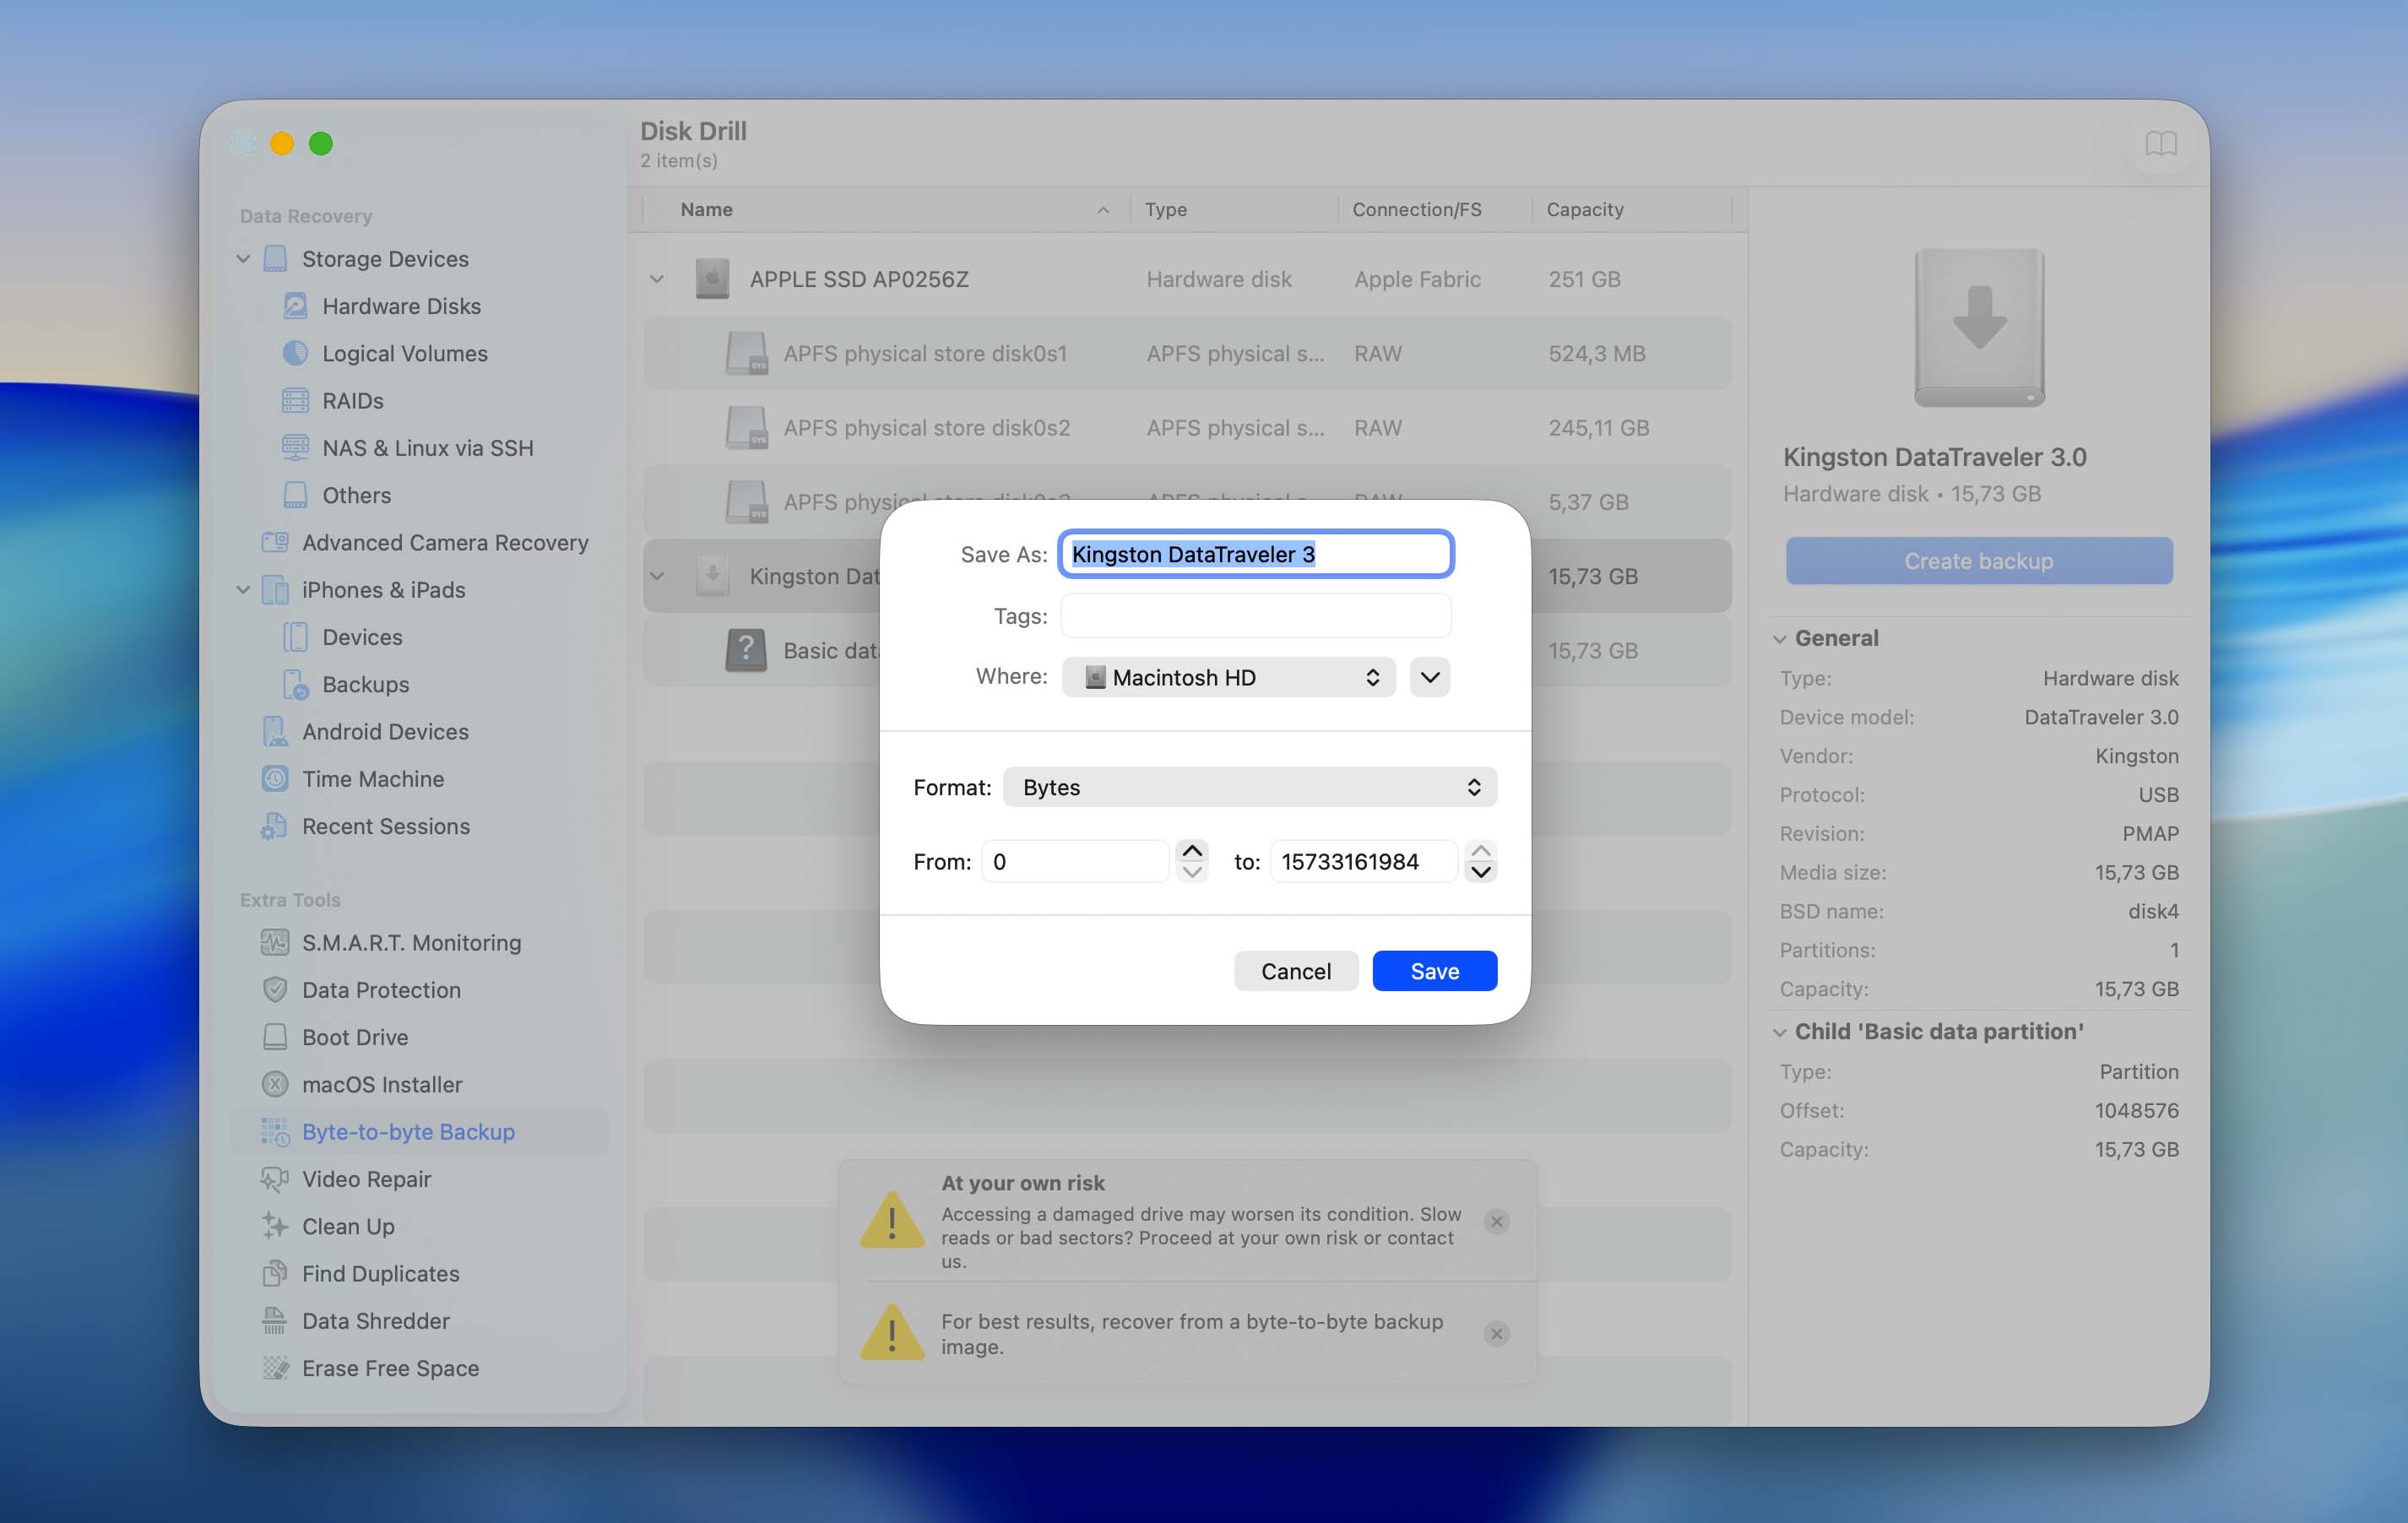This screenshot has height=1523, width=2408.
Task: Open the Erase Free Space icon
Action: (275, 1367)
